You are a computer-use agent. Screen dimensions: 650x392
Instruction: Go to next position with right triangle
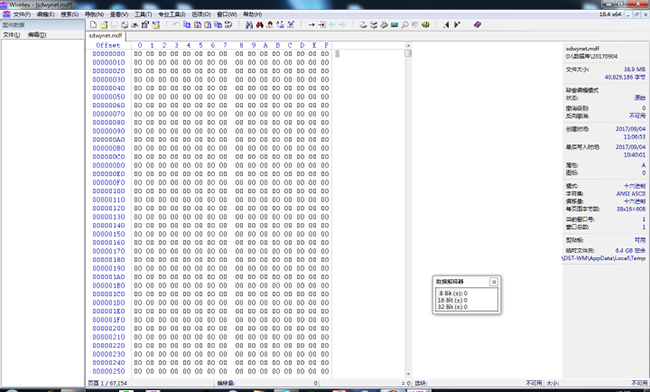pyautogui.click(x=456, y=25)
